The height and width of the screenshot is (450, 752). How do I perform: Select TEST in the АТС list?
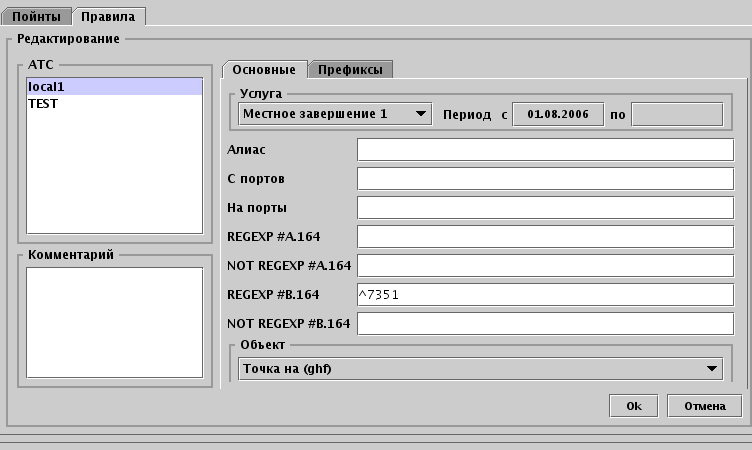114,102
